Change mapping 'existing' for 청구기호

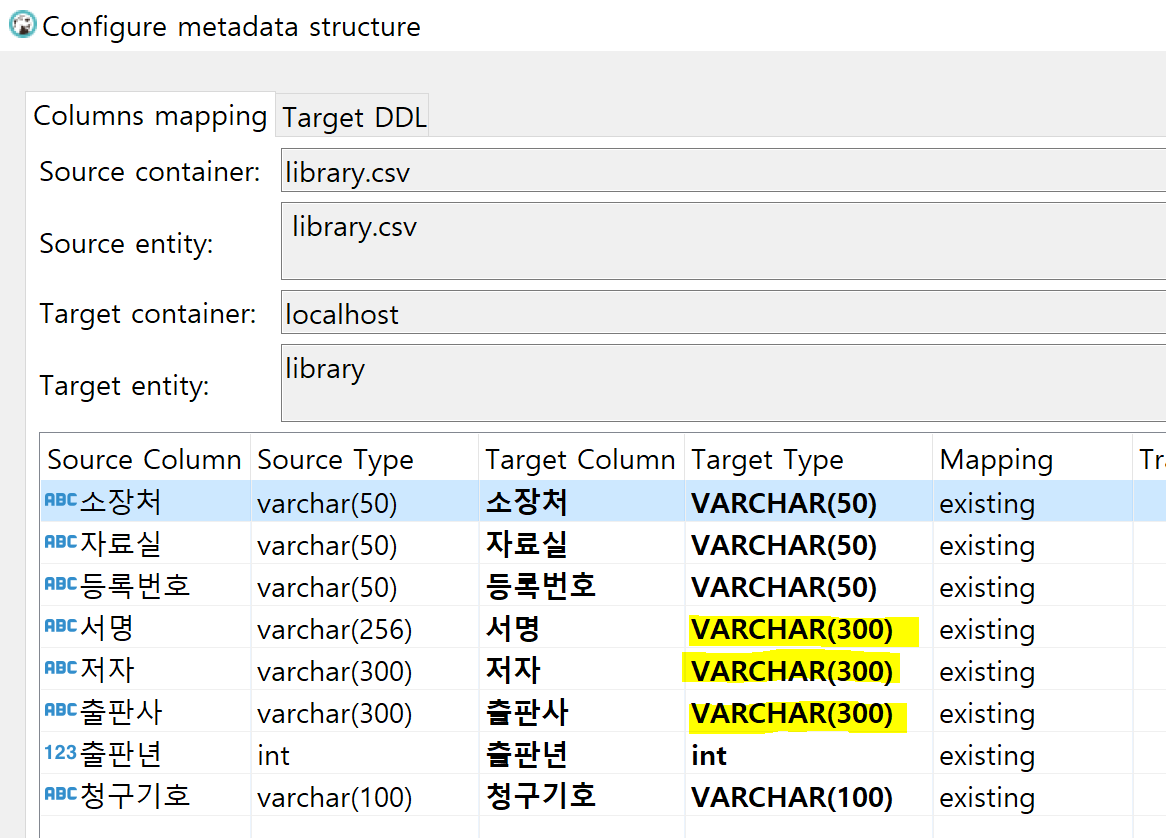coord(987,799)
